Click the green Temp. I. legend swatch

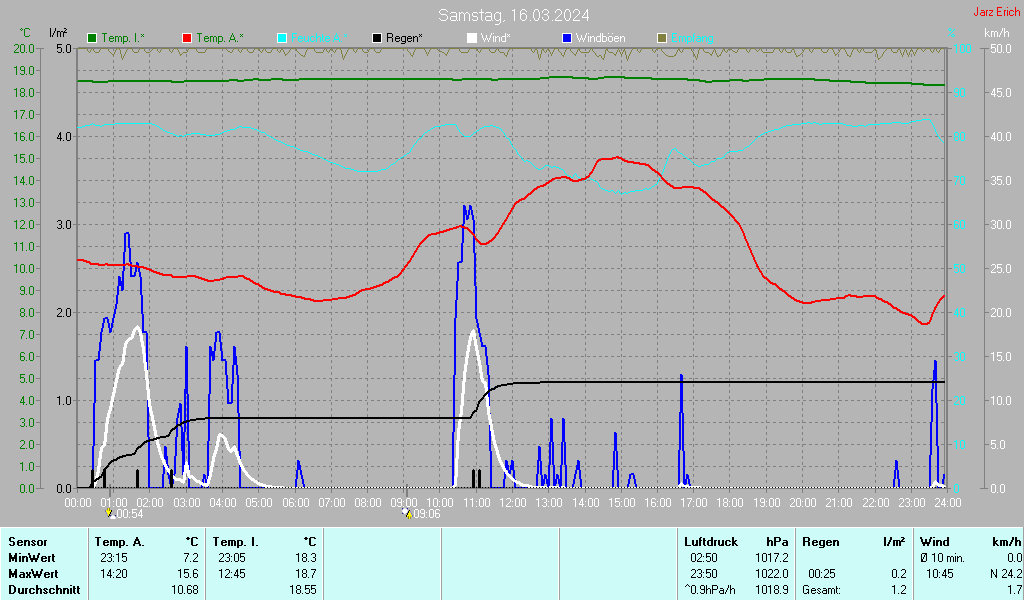[x=93, y=38]
